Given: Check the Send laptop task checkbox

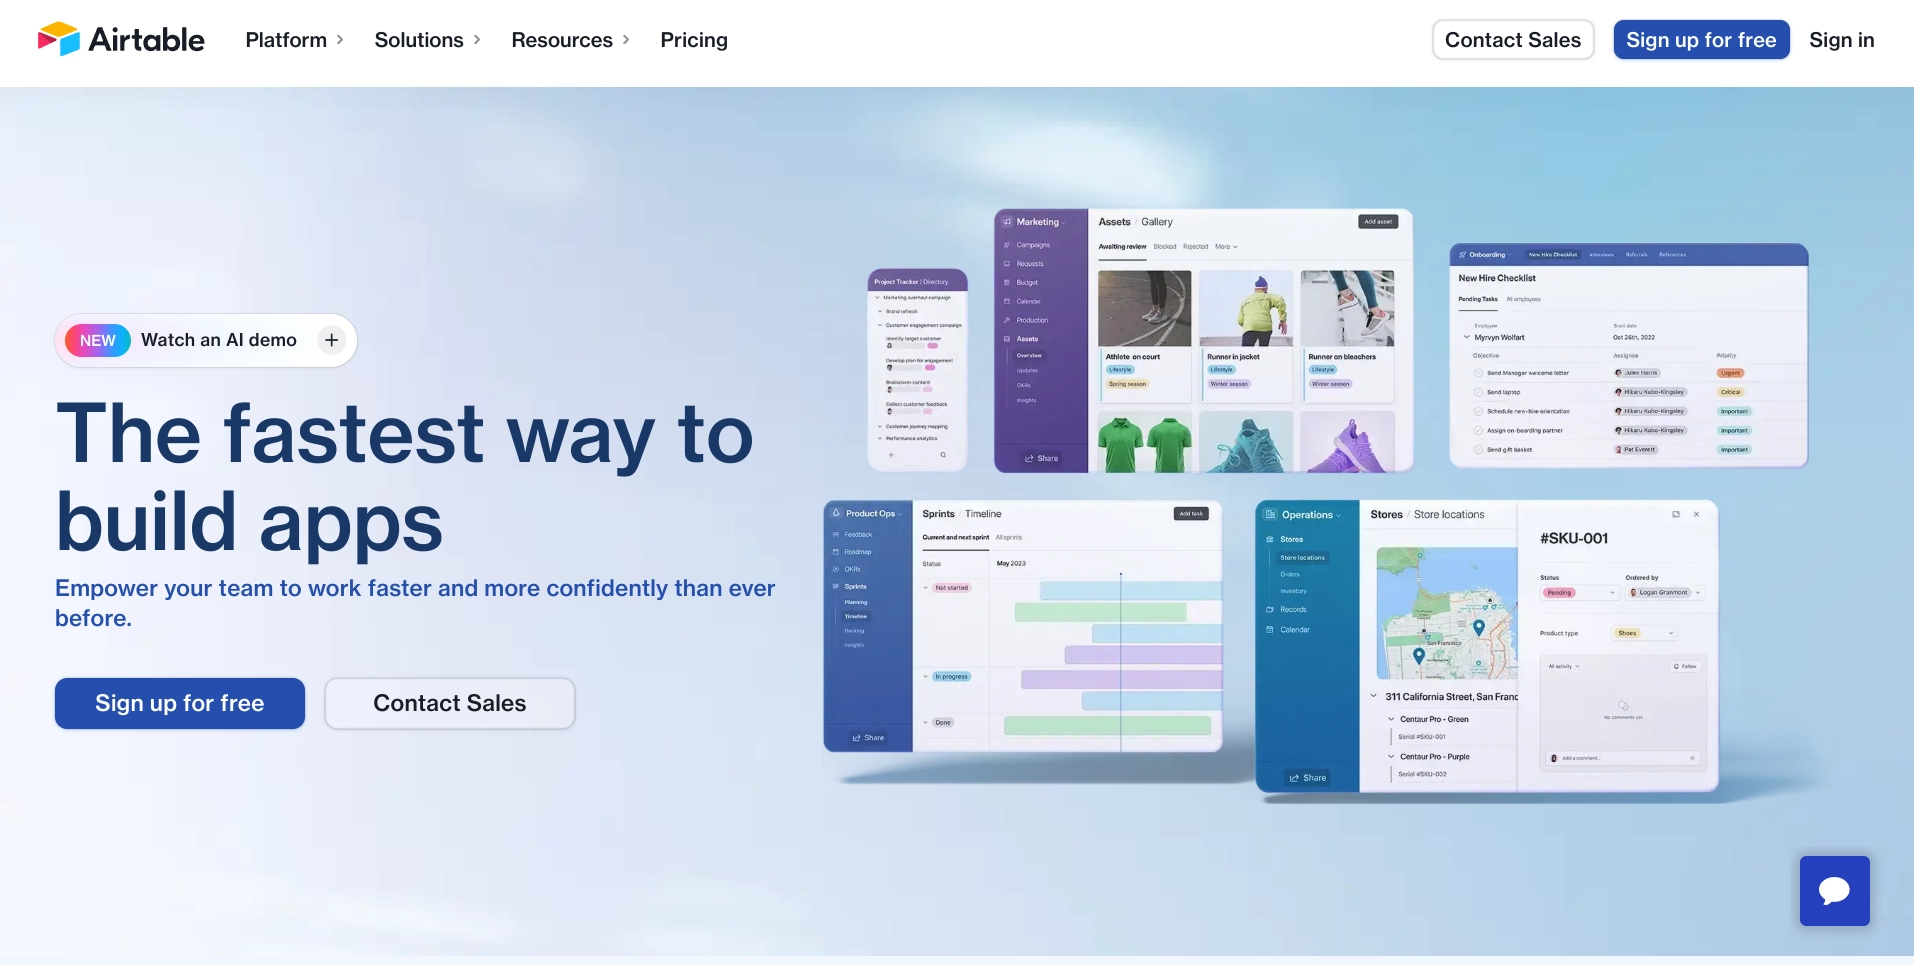Looking at the screenshot, I should (1478, 392).
